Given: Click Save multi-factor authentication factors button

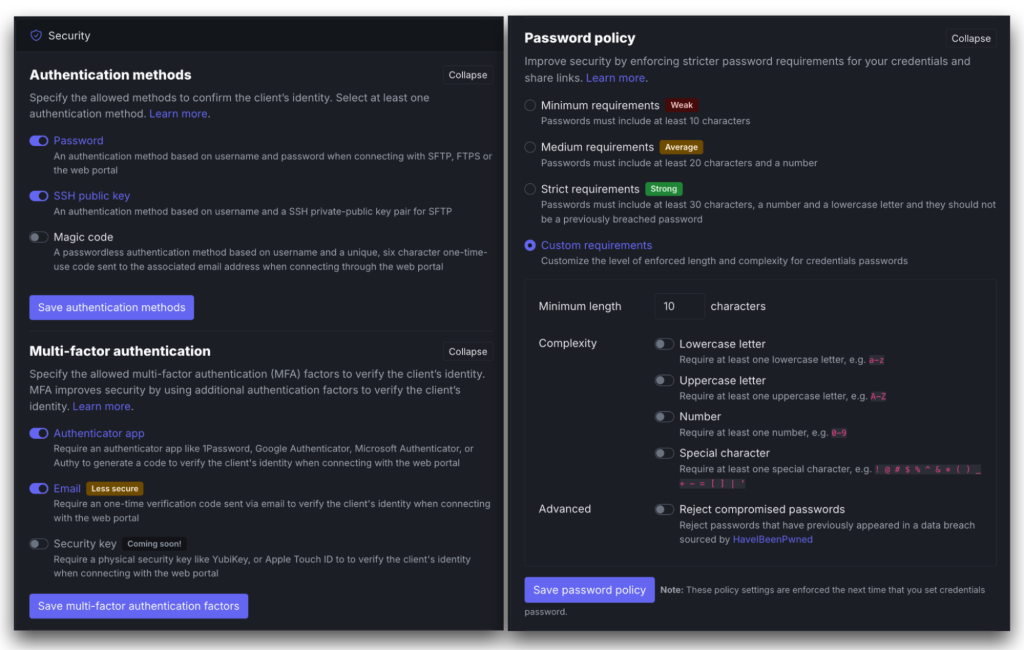Looking at the screenshot, I should (x=138, y=606).
